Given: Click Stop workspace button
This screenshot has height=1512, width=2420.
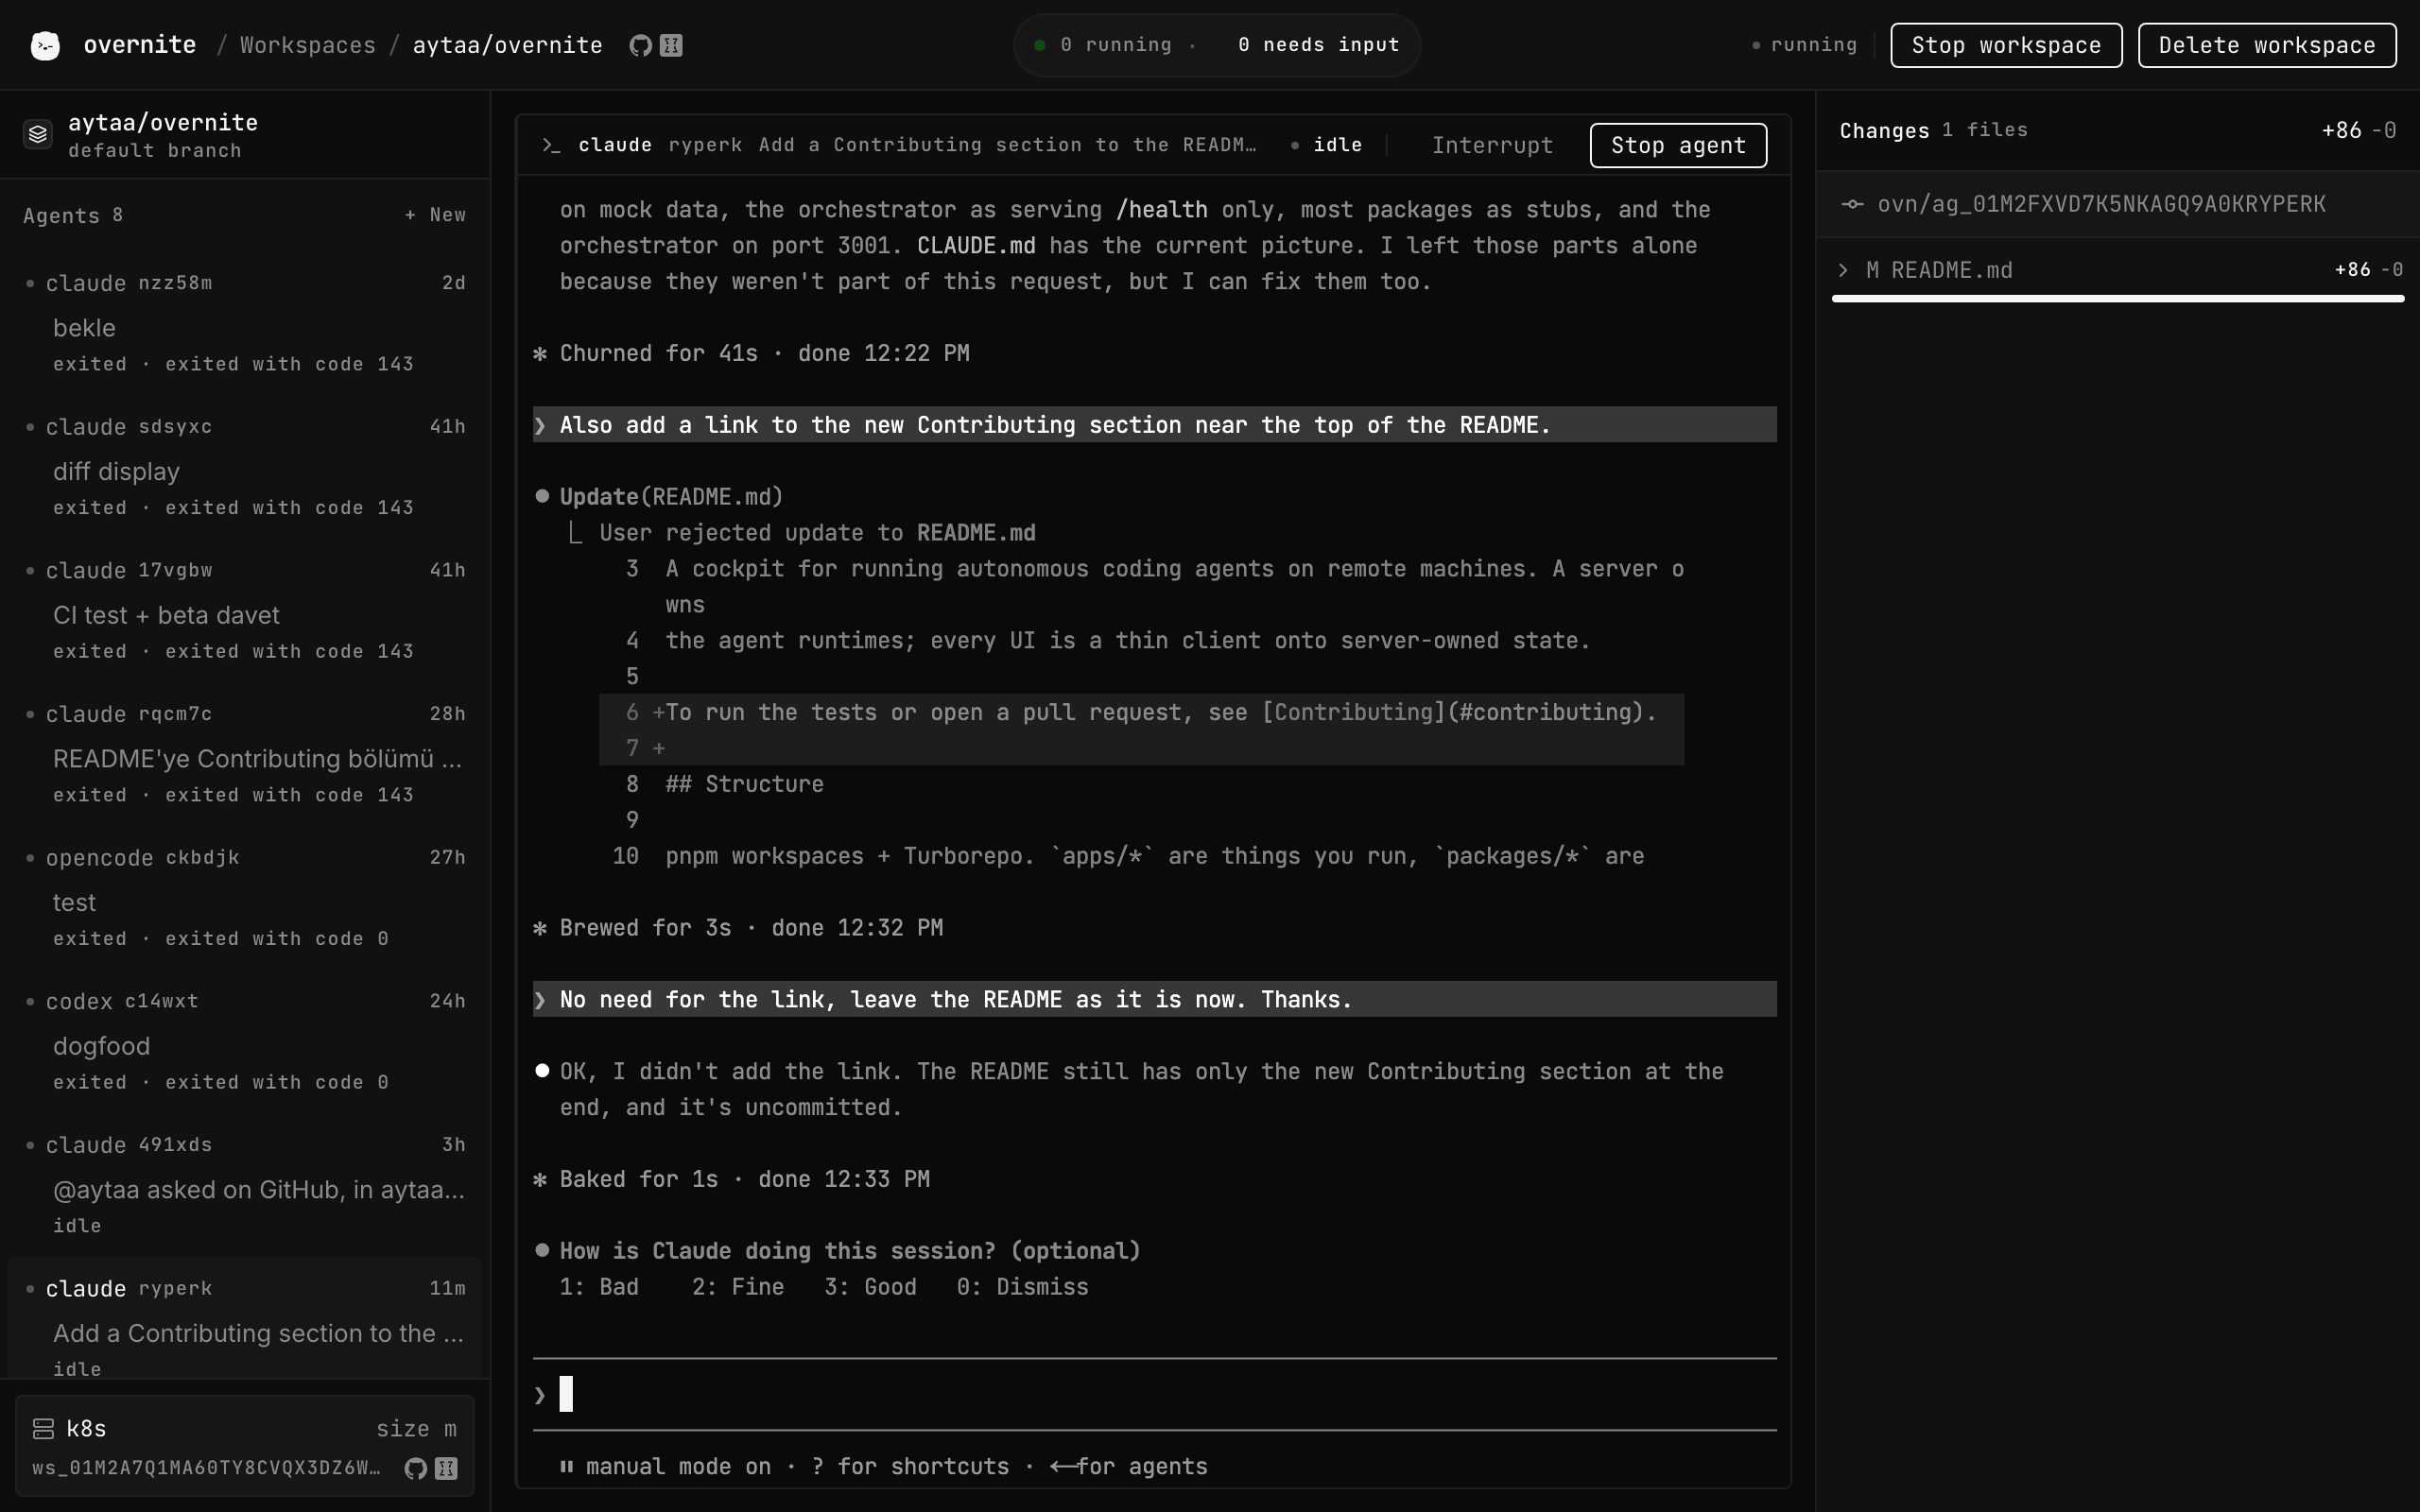Looking at the screenshot, I should coord(2006,45).
